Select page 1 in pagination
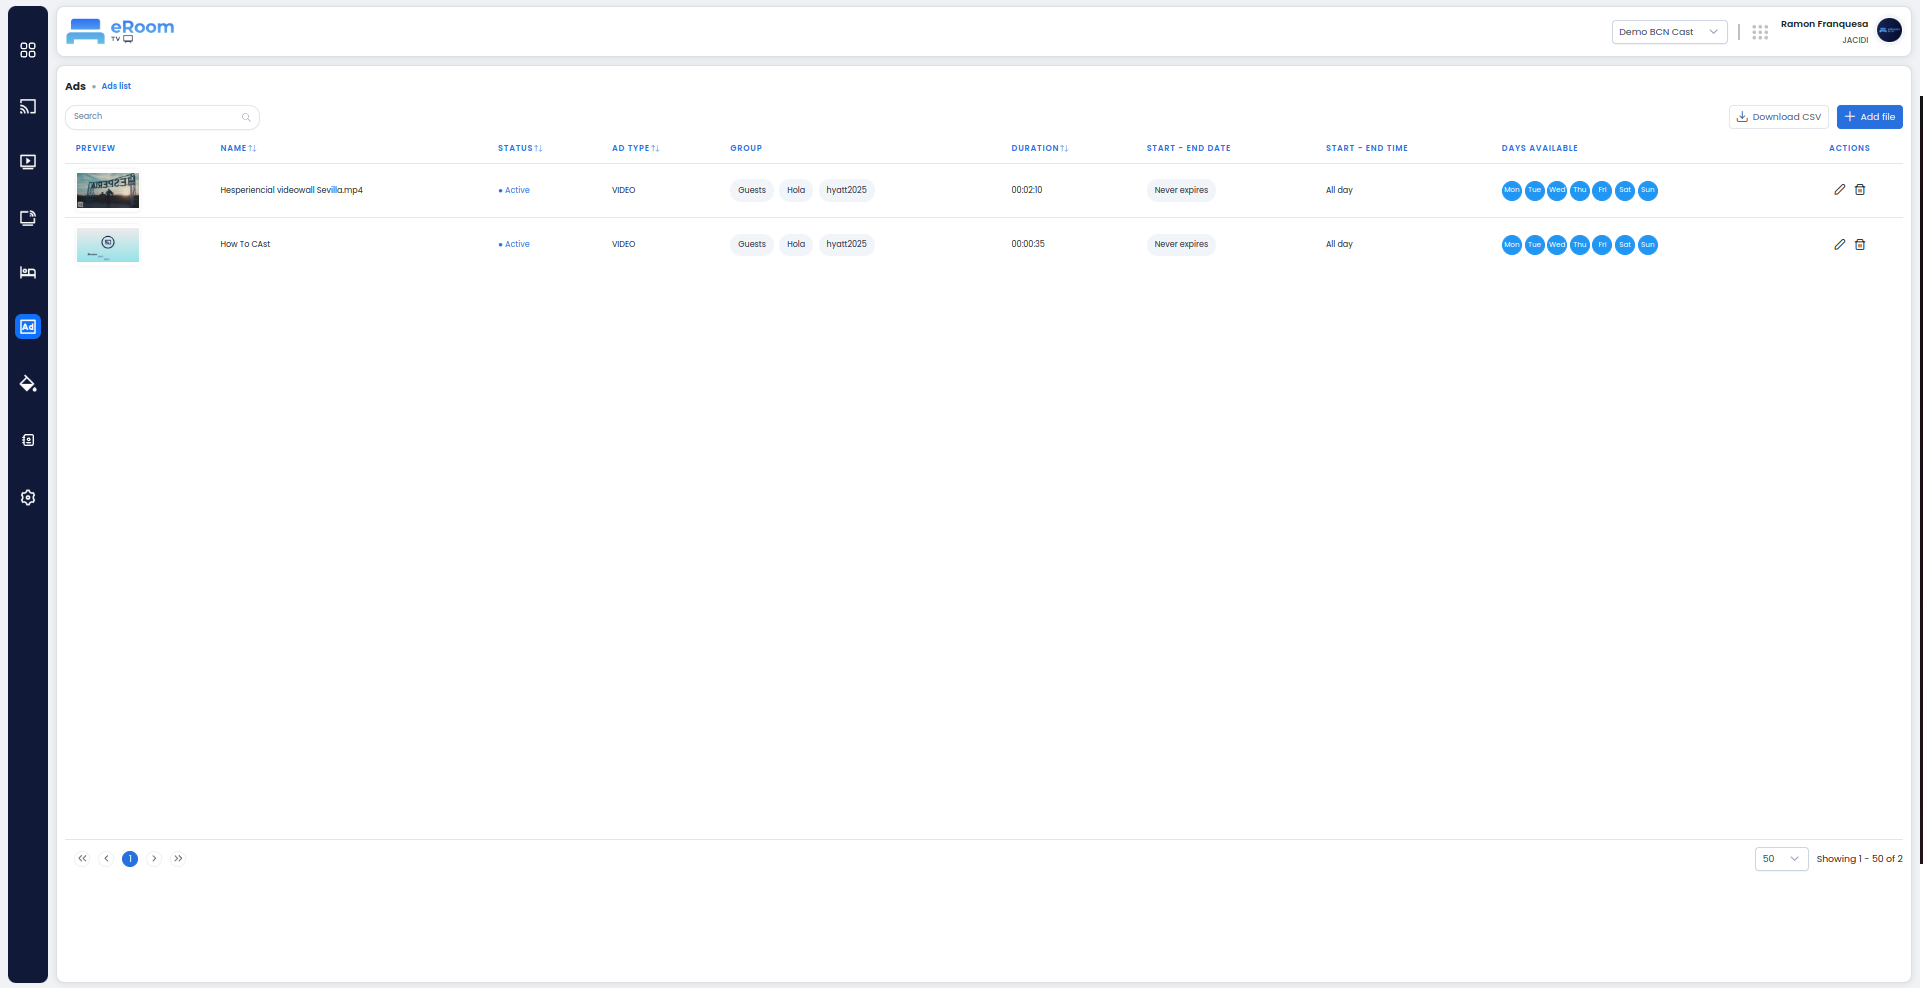The image size is (1923, 988). pos(130,859)
